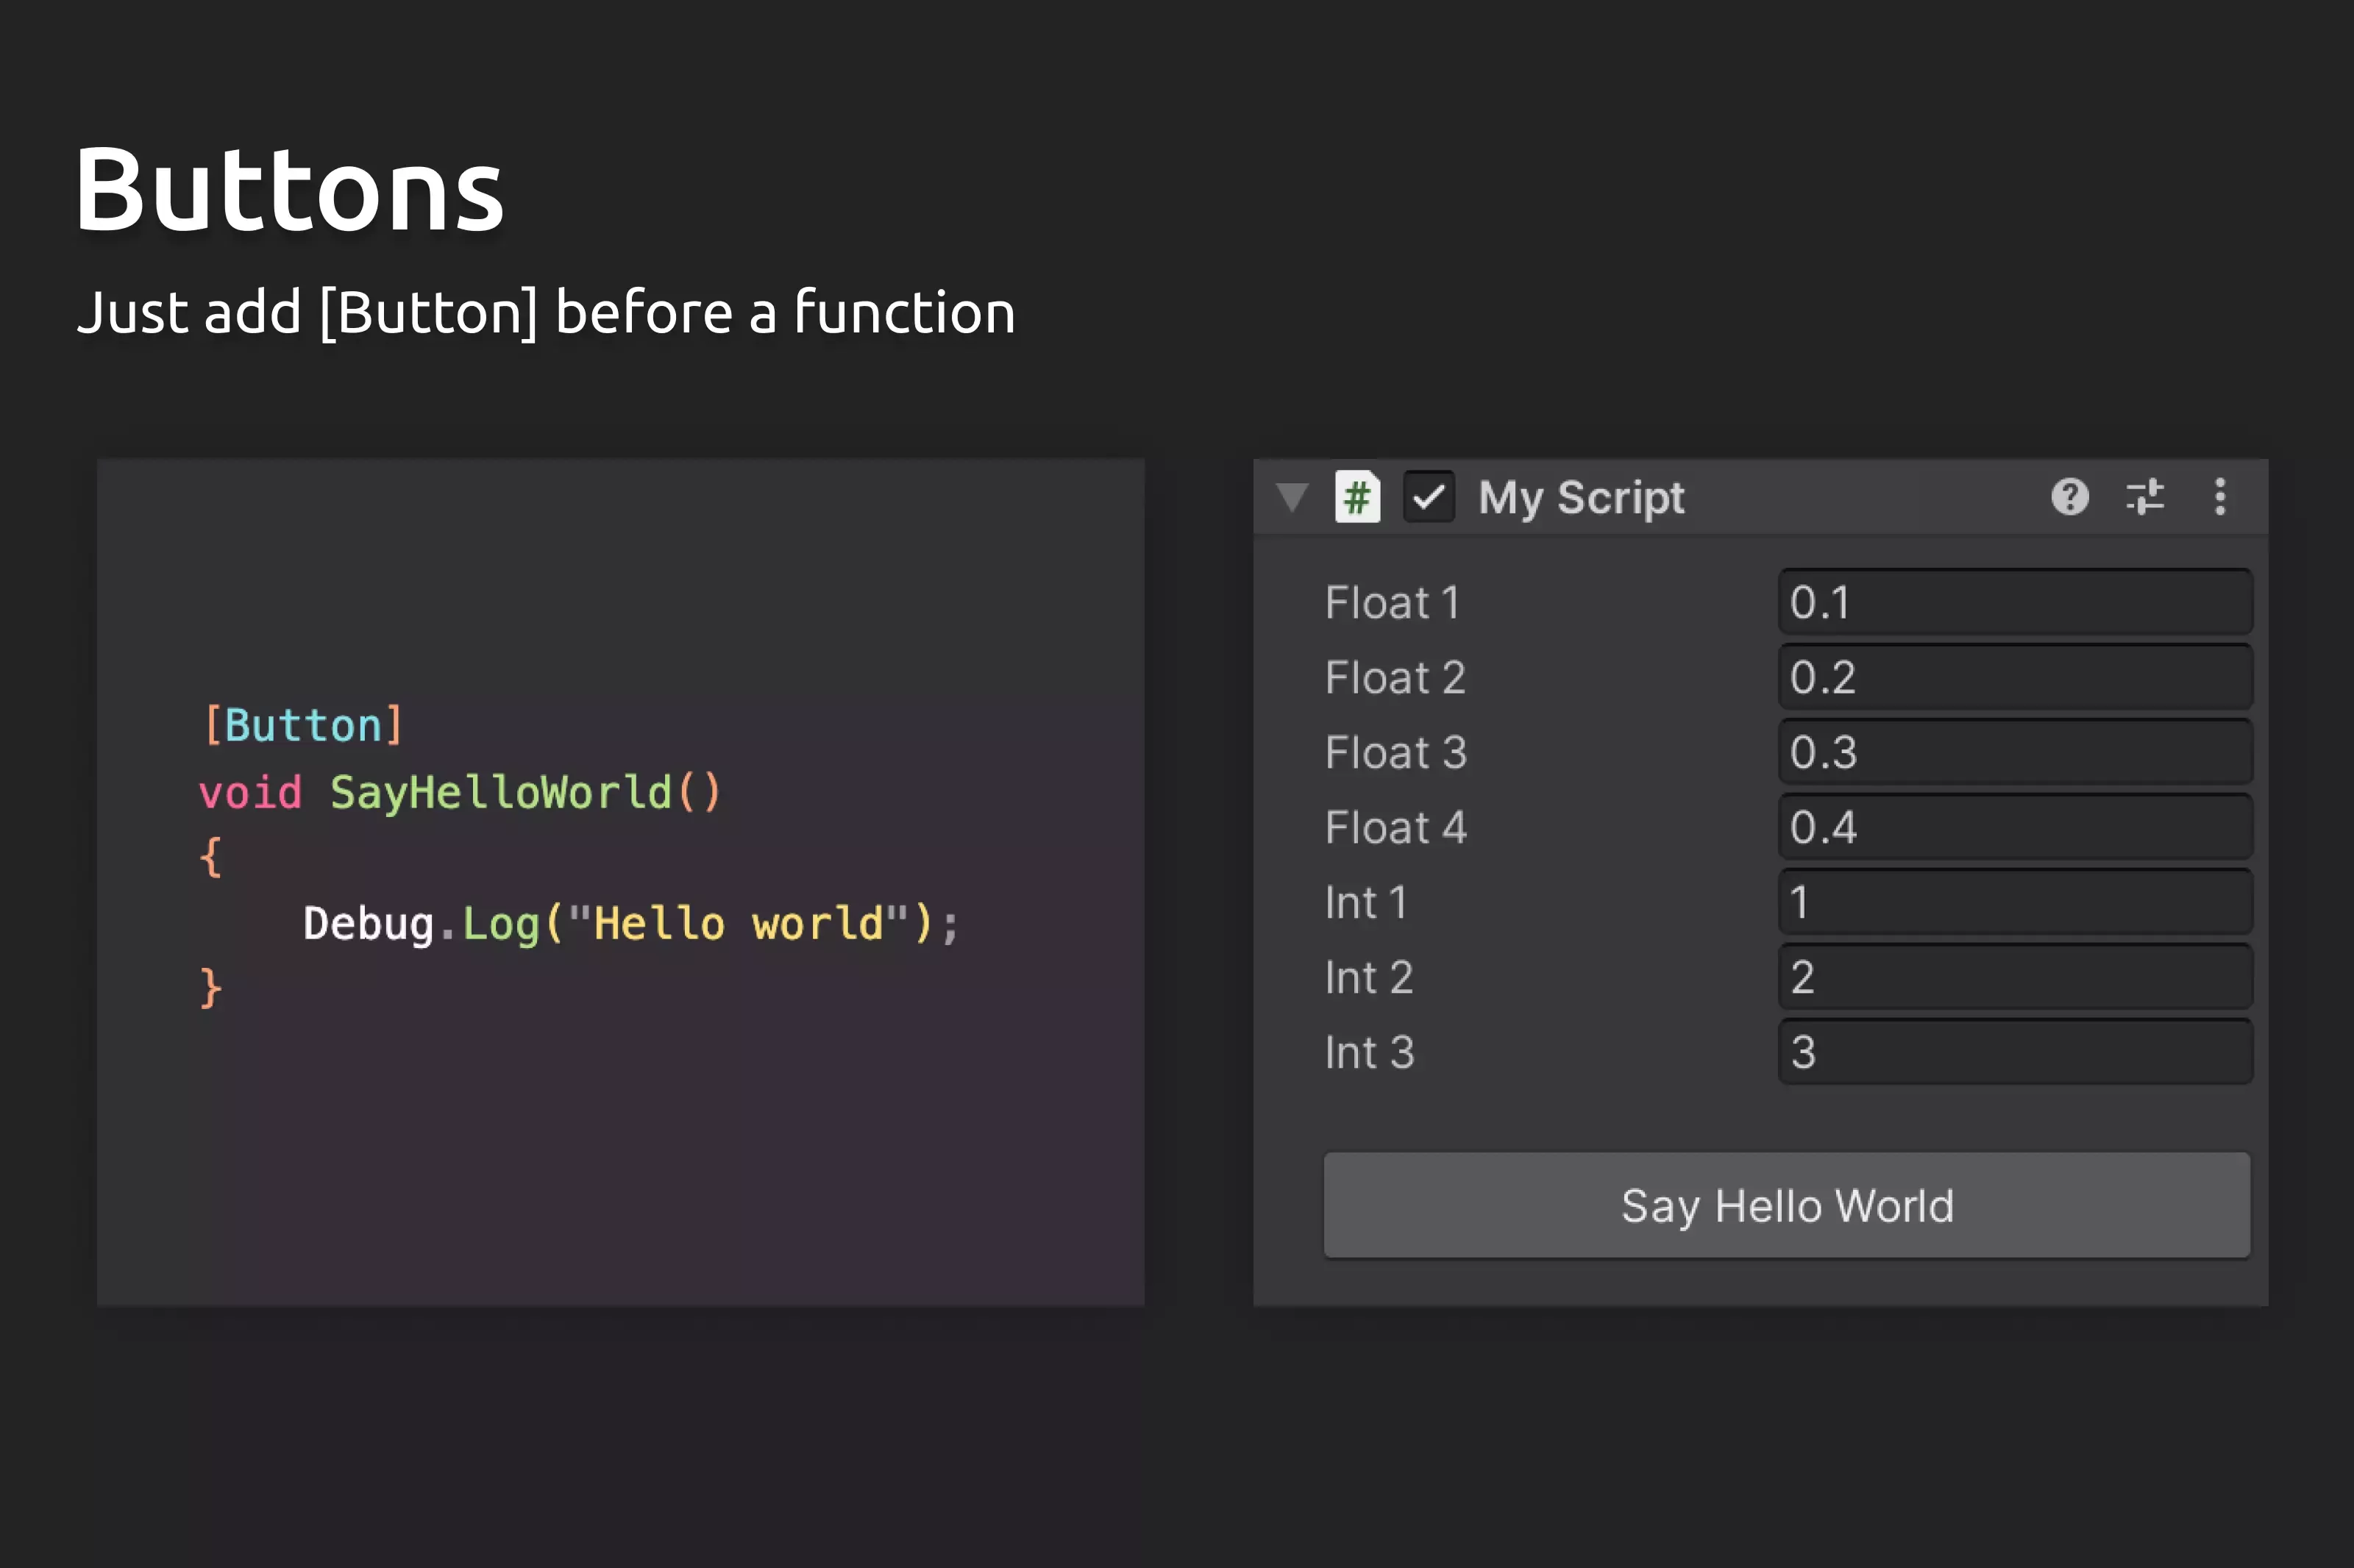Click the C# script icon
This screenshot has height=1568, width=2354.
click(x=1357, y=497)
